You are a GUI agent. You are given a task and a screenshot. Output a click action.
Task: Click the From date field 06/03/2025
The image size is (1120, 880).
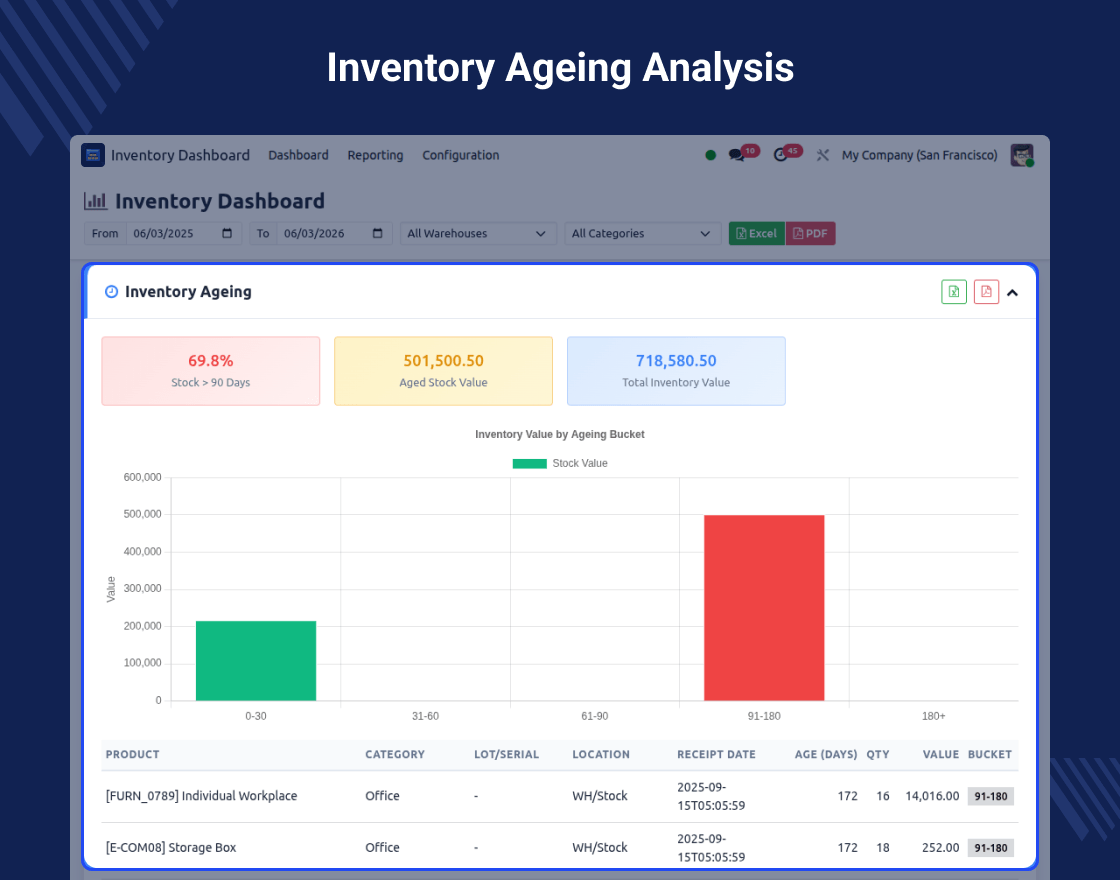pyautogui.click(x=184, y=234)
